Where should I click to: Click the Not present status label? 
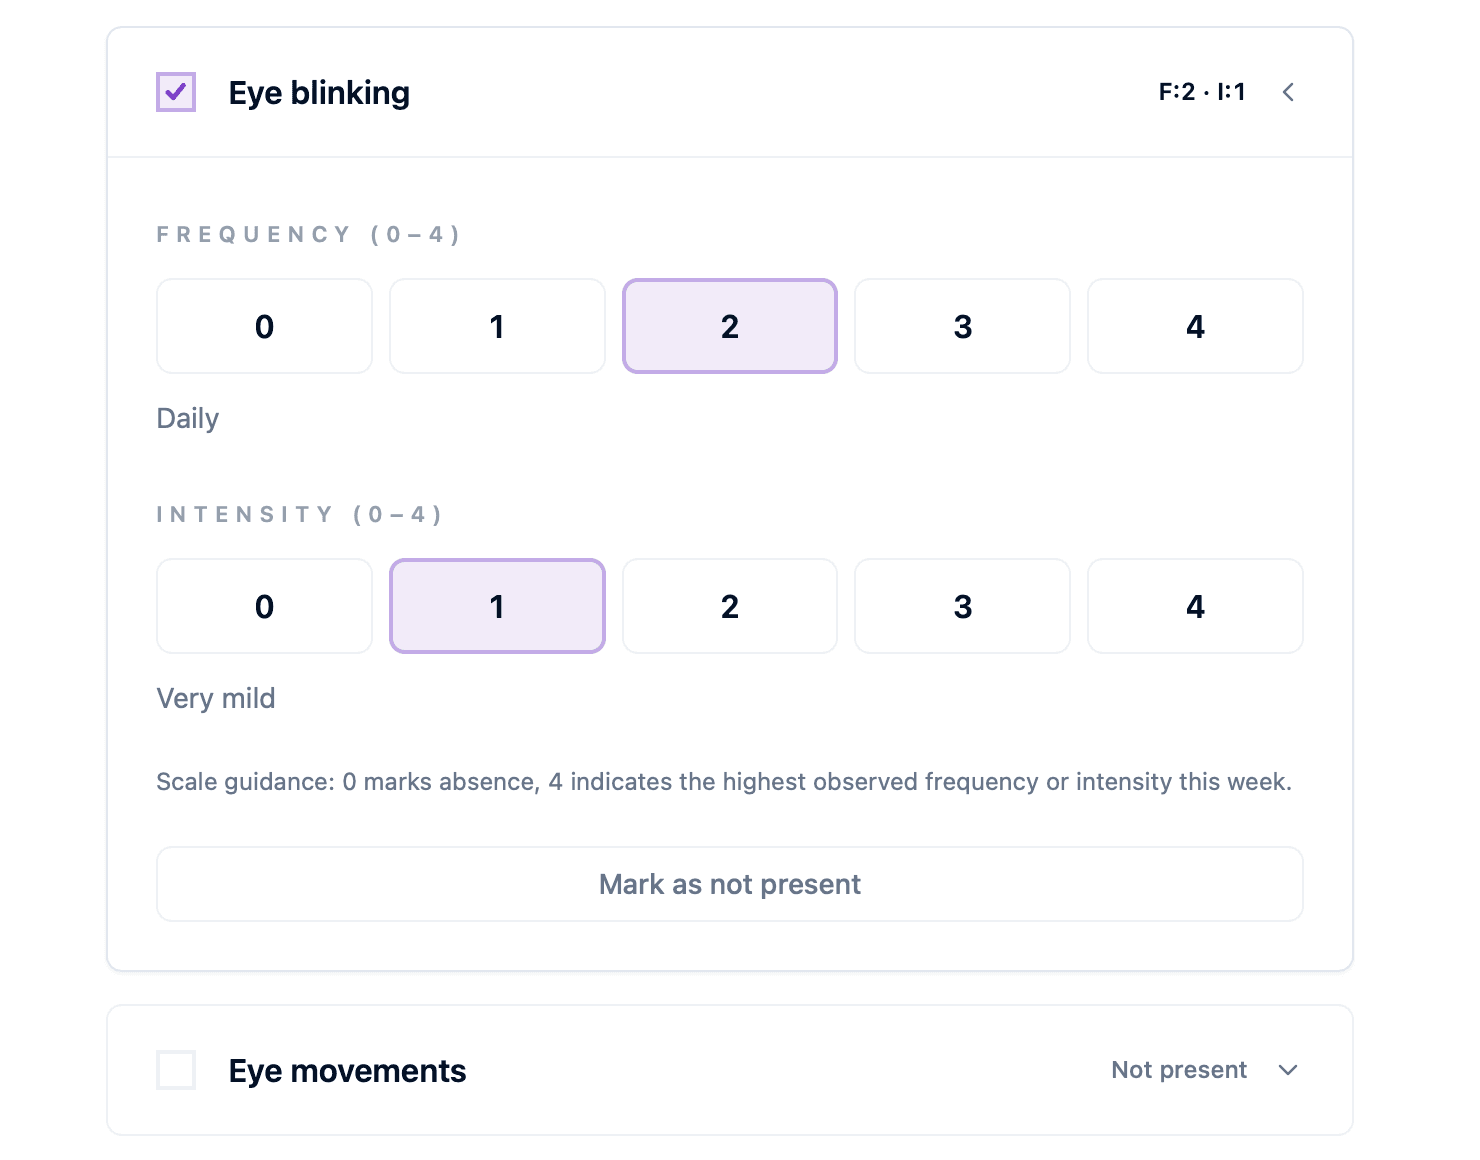click(1179, 1070)
